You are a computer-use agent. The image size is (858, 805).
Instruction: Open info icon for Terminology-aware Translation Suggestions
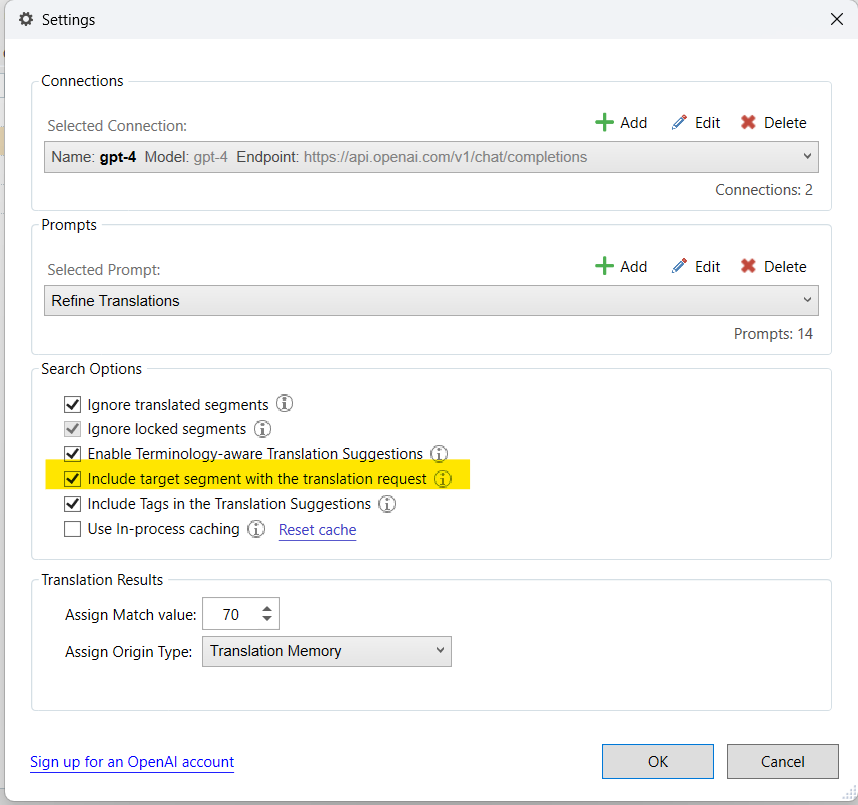pyautogui.click(x=439, y=453)
